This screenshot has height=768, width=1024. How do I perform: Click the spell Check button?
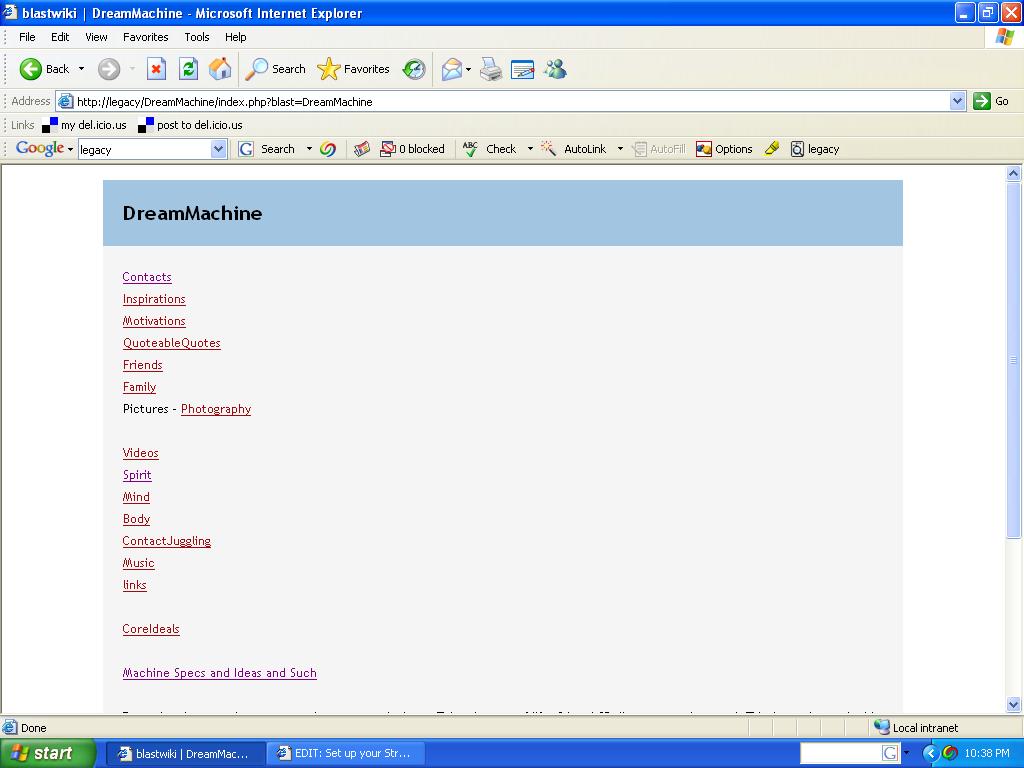(490, 149)
